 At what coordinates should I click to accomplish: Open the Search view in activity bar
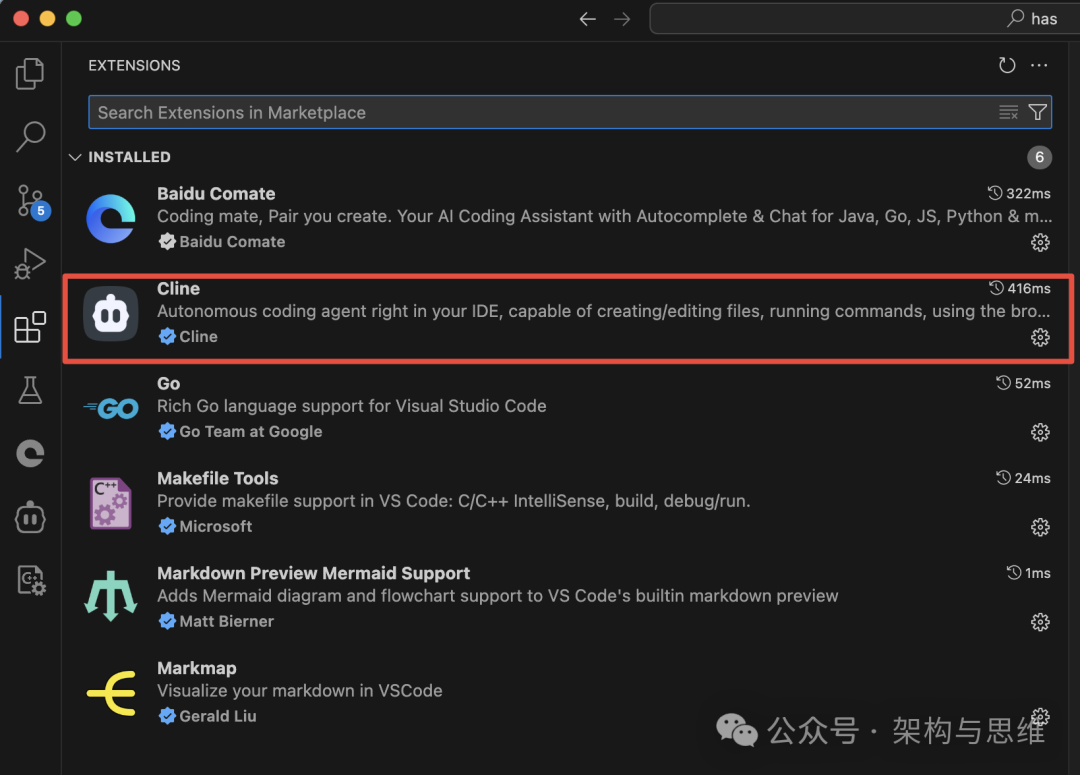point(30,136)
